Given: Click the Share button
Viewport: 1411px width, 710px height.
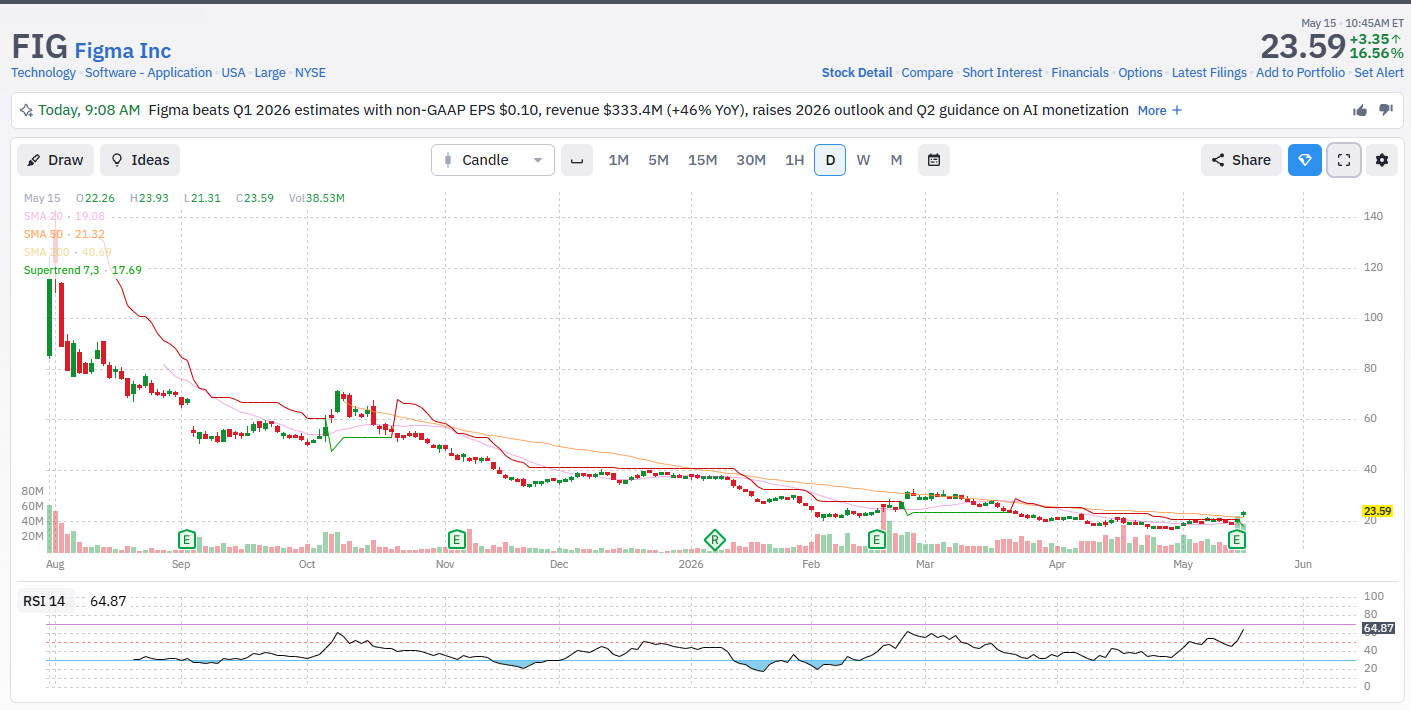Looking at the screenshot, I should pos(1241,160).
